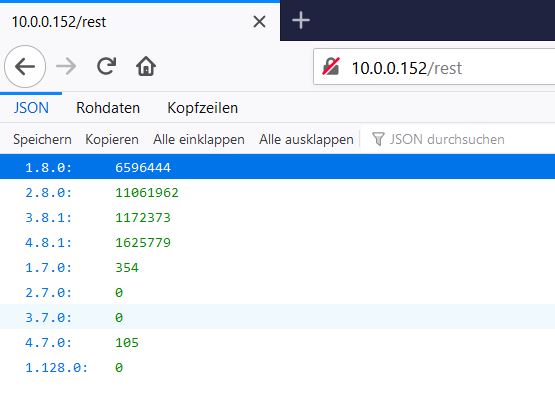555x399 pixels.
Task: Open a new tab with plus icon
Action: tap(301, 20)
